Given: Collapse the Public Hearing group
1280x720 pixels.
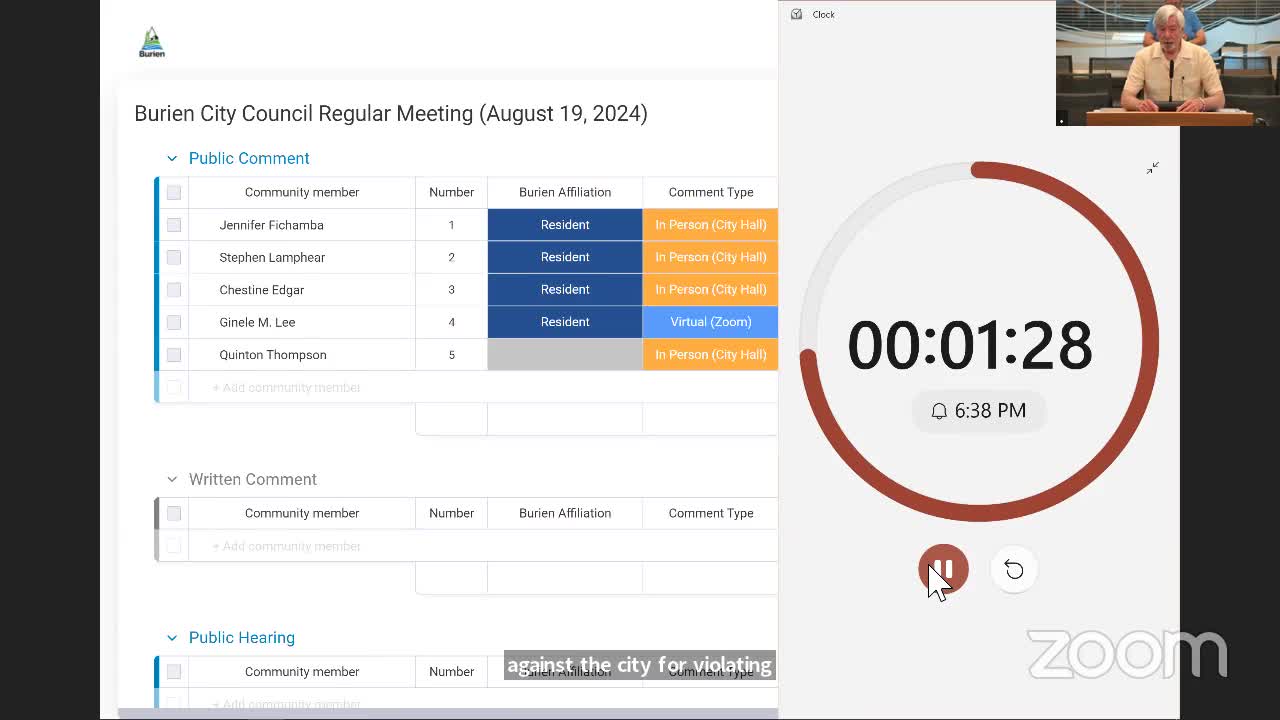Looking at the screenshot, I should 172,637.
